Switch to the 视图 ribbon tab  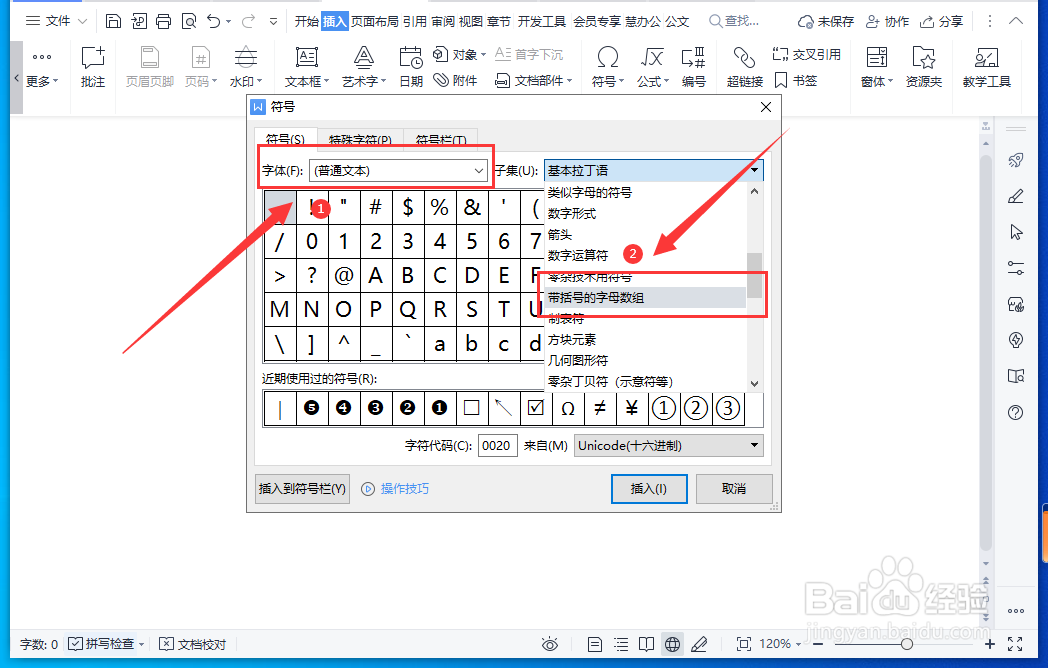(471, 21)
